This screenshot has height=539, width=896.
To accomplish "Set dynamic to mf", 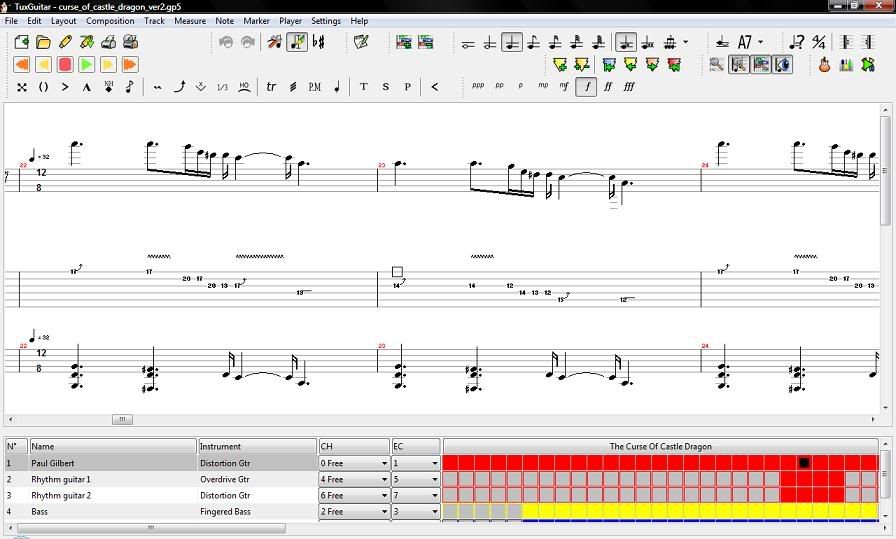I will pos(565,86).
